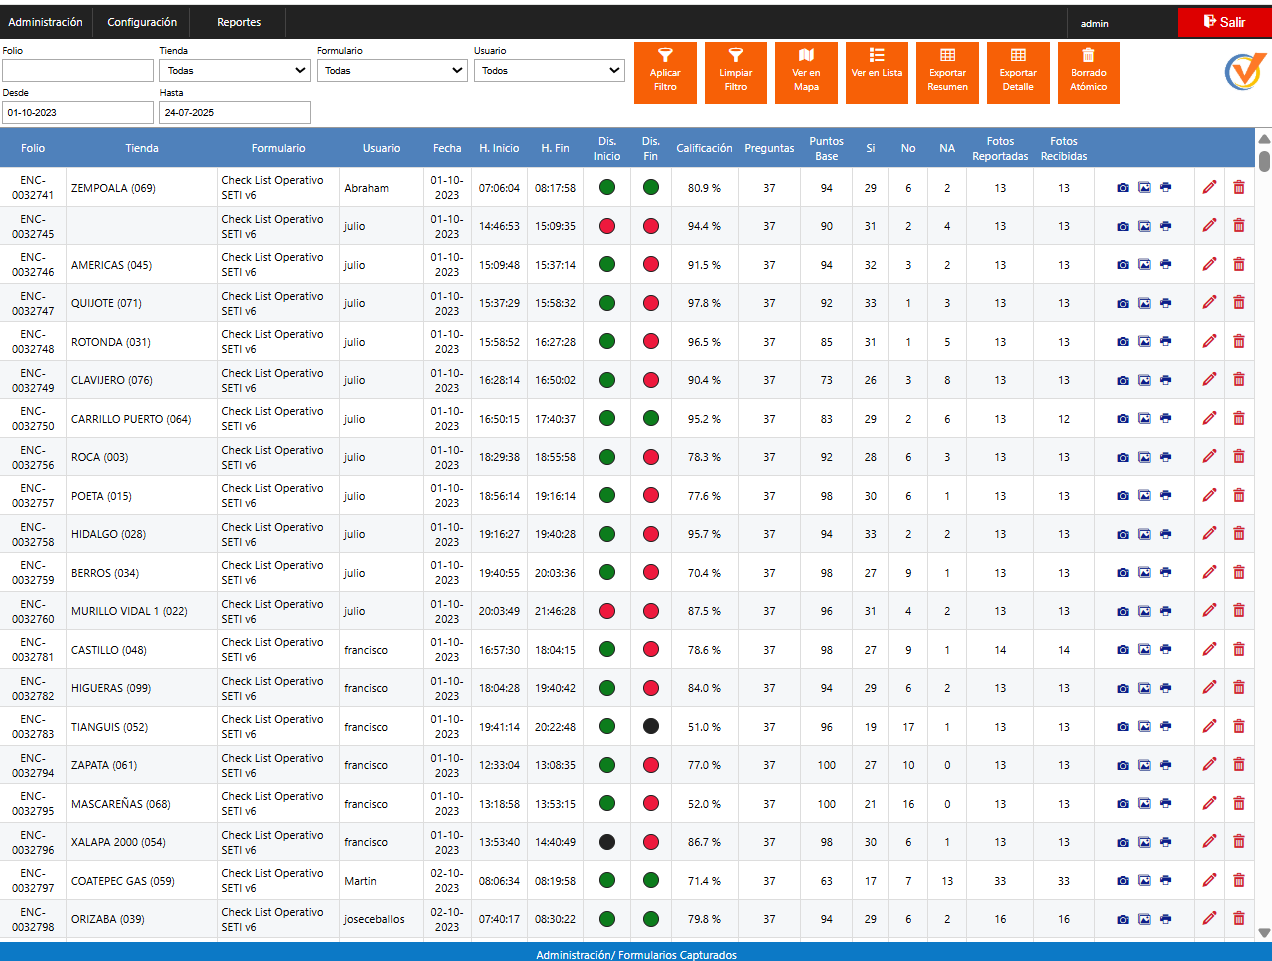Click the trash icon in the HIDALGO (028) row
The image size is (1272, 961).
[1239, 534]
